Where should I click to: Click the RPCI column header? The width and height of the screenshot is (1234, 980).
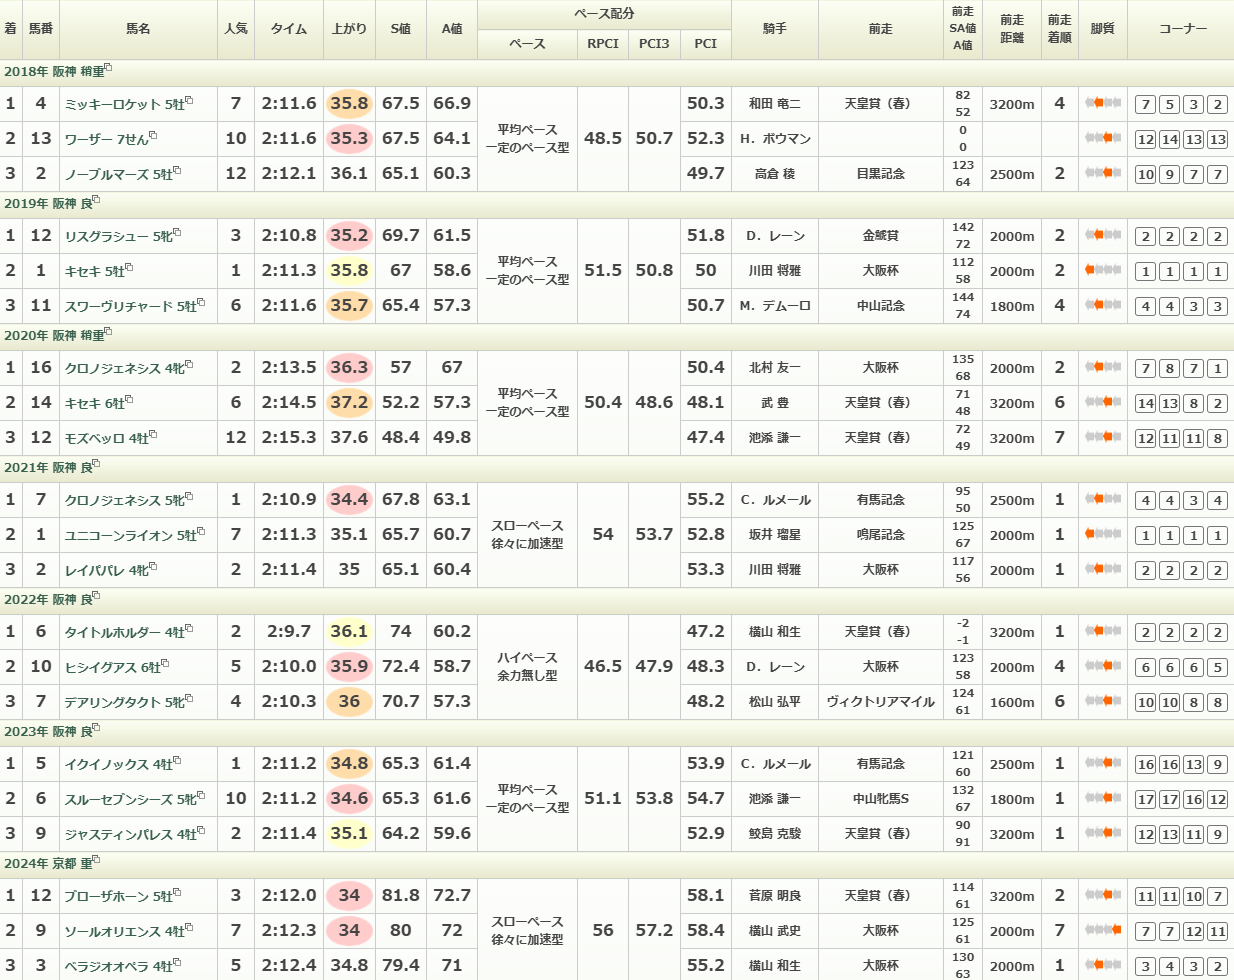[603, 44]
